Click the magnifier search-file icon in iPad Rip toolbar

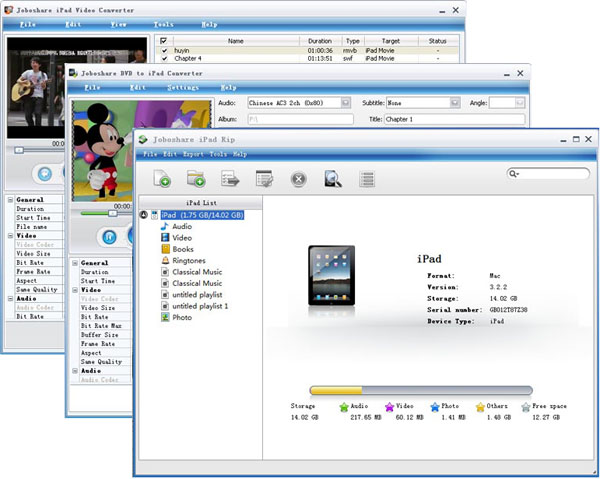333,179
